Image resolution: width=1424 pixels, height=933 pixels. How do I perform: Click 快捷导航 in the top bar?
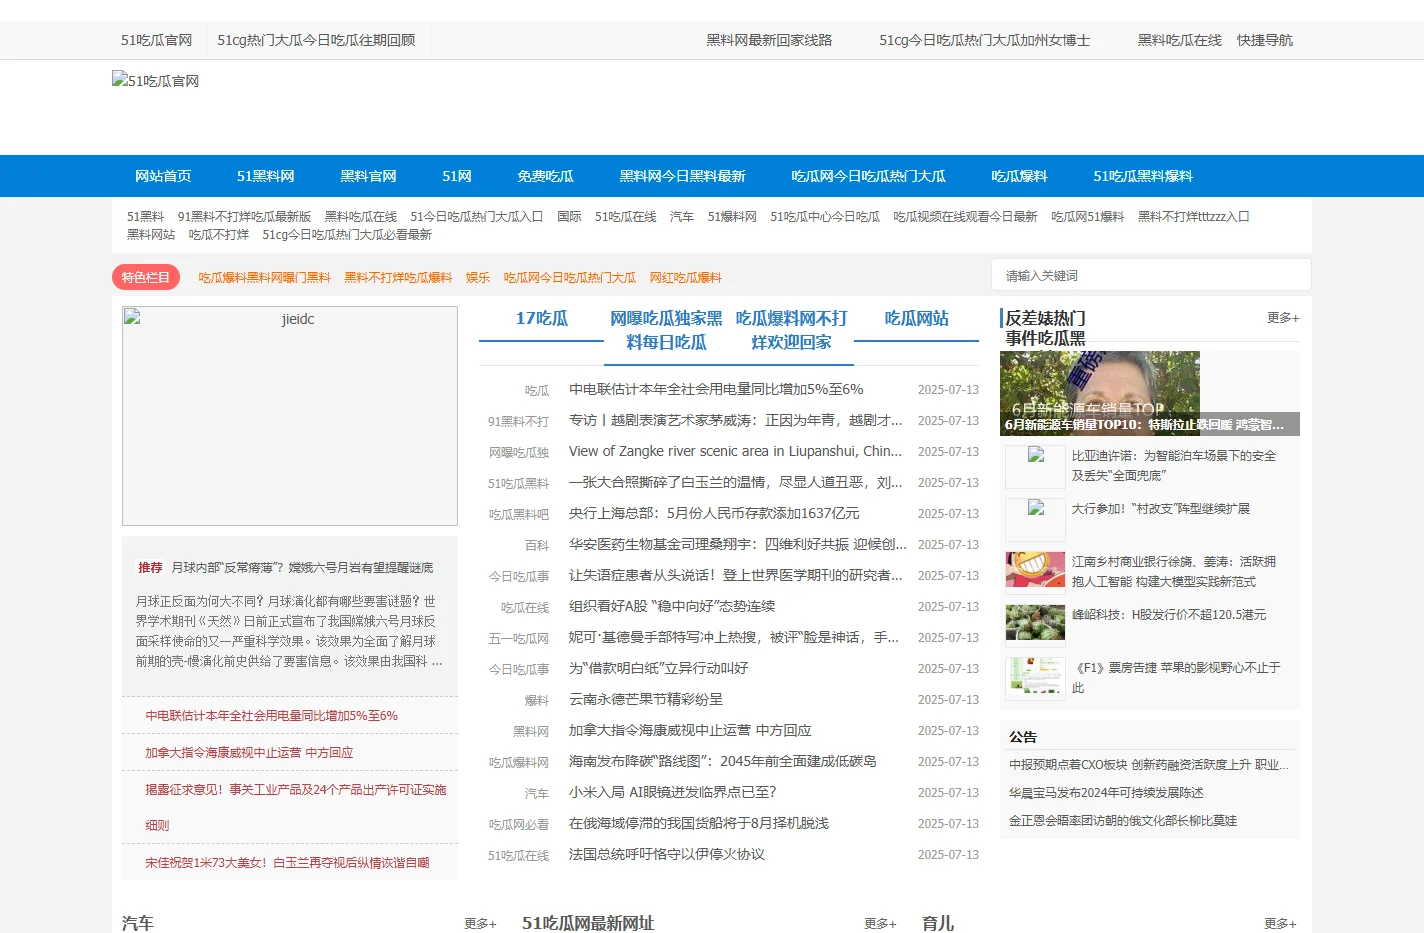pyautogui.click(x=1265, y=40)
